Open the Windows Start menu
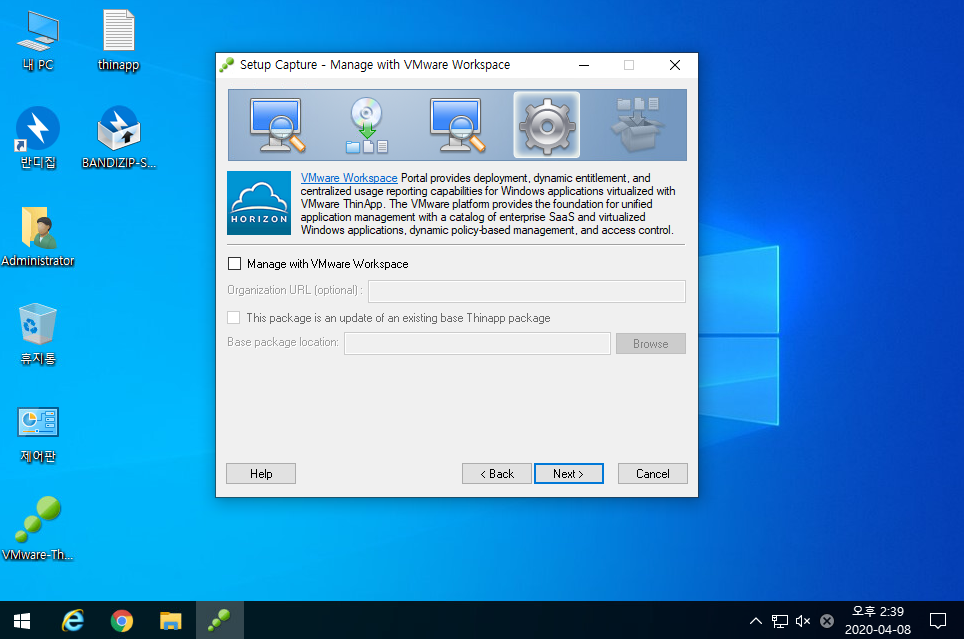The image size is (964, 639). point(22,621)
